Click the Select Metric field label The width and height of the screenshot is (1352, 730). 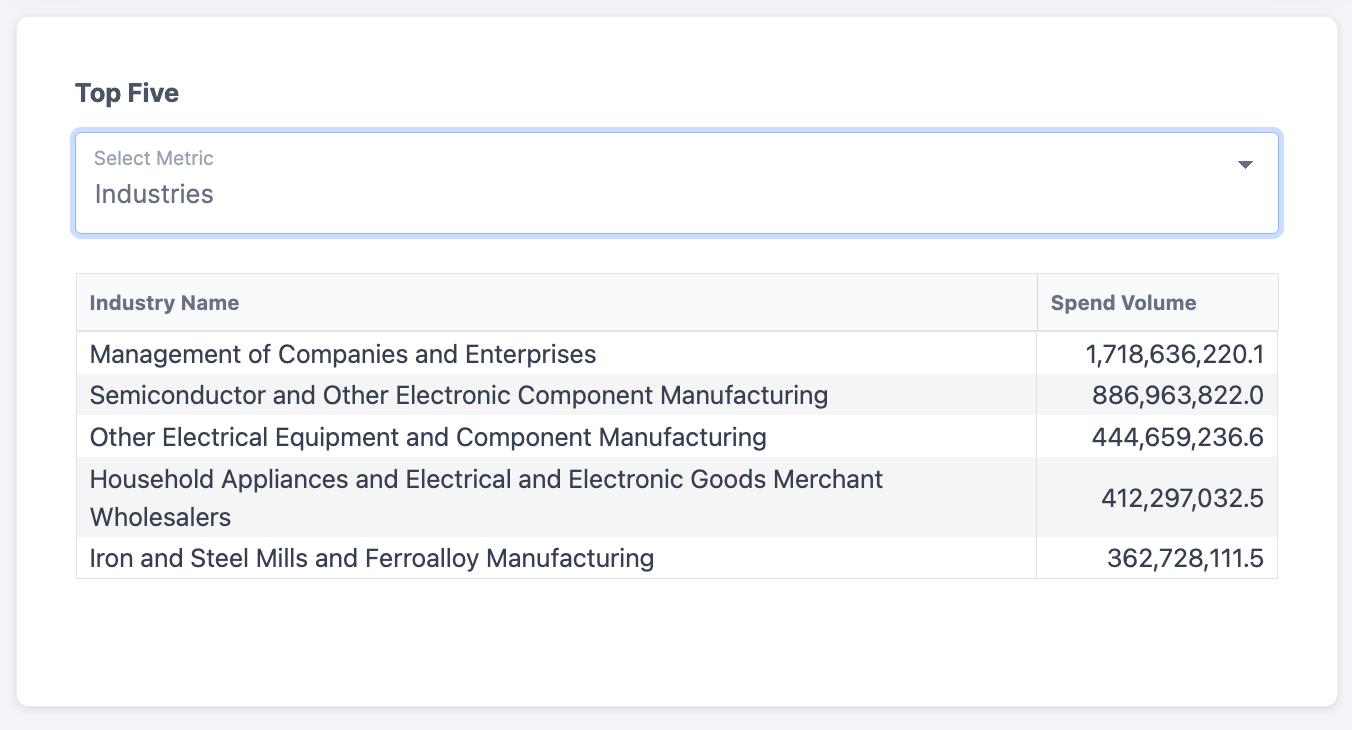[154, 158]
